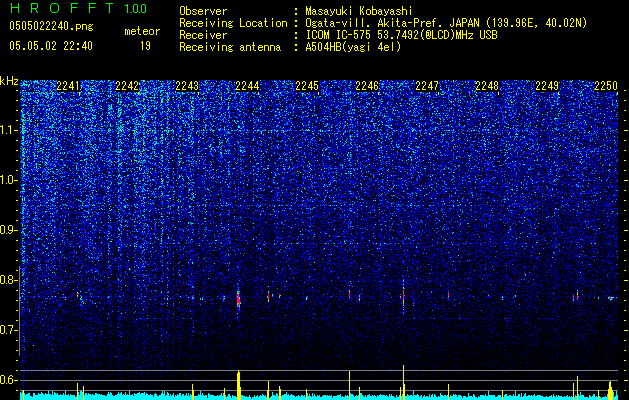
Task: Click the Receiving Location label
Action: coord(233,23)
